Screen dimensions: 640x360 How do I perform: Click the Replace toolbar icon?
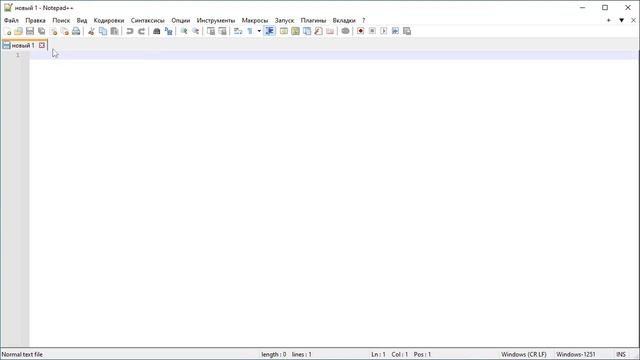[x=168, y=31]
